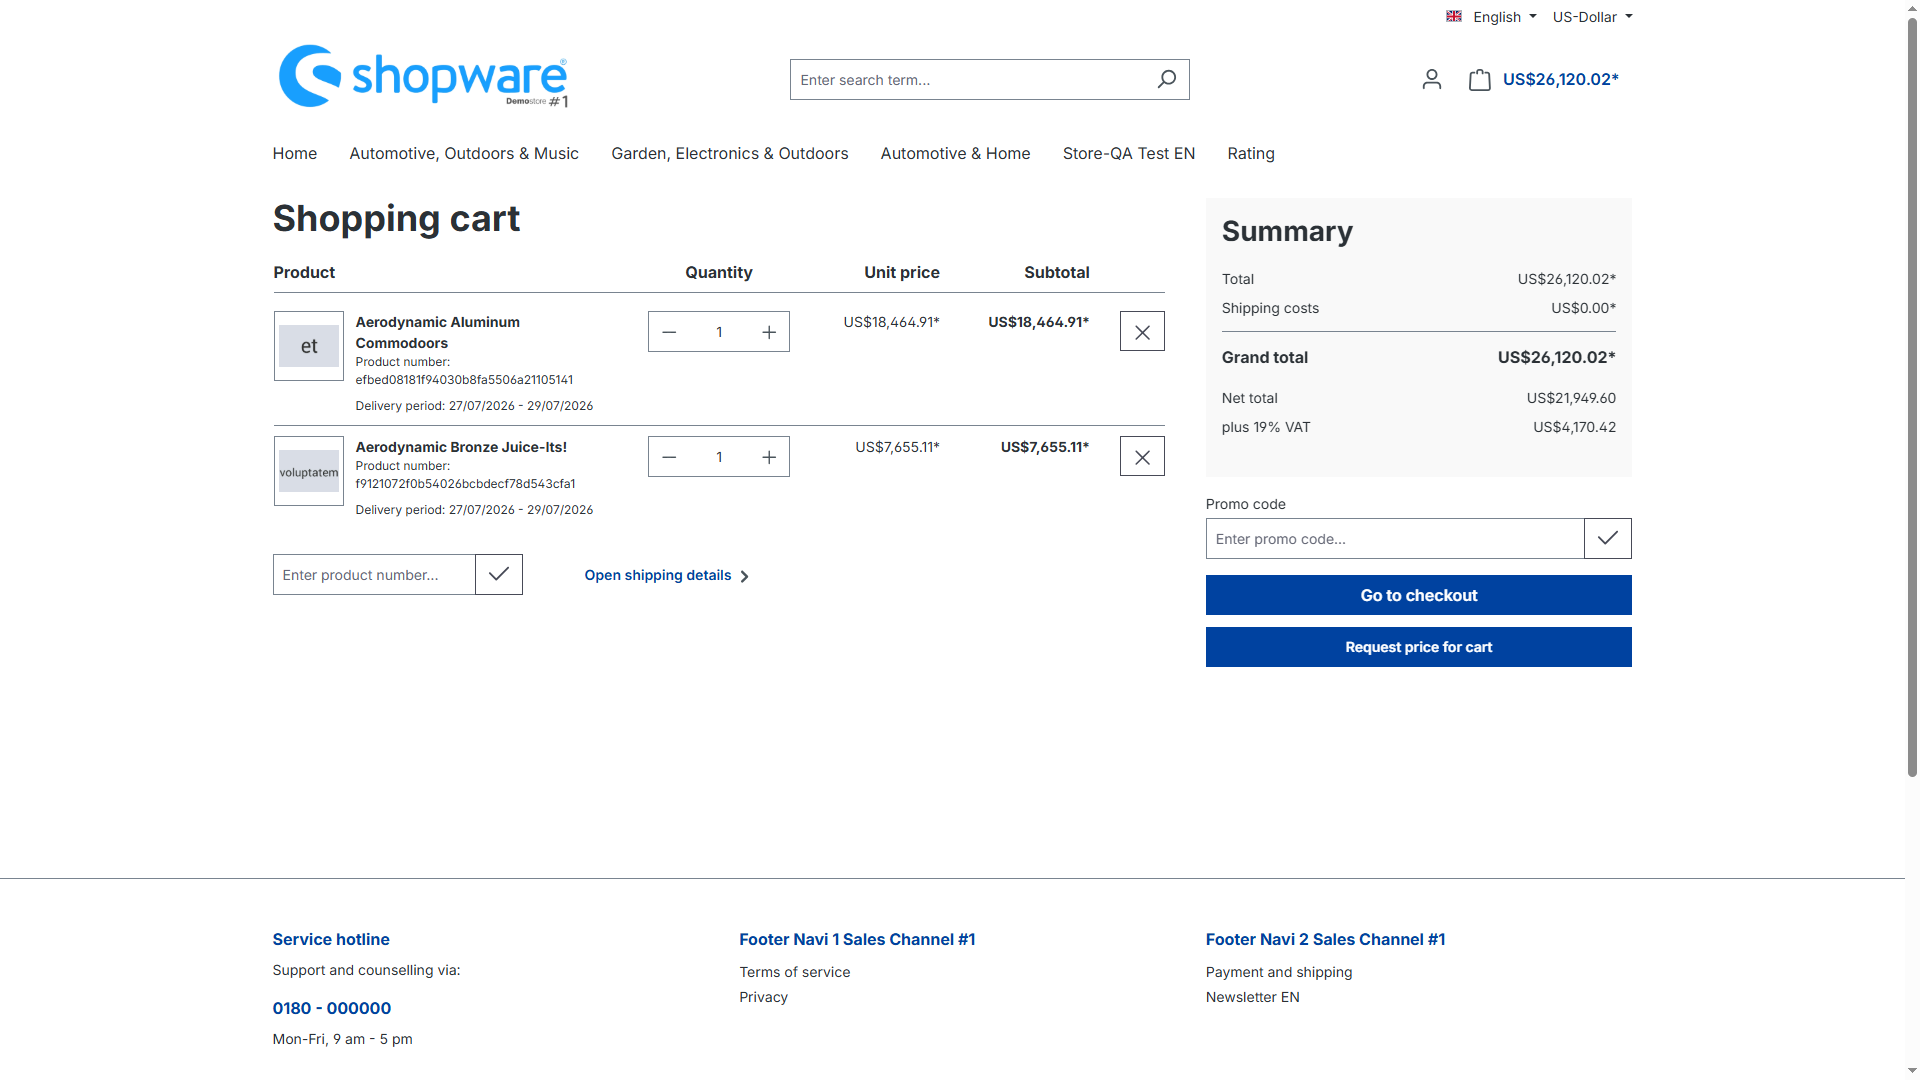Click Go to checkout button
This screenshot has height=1080, width=1920.
point(1419,595)
